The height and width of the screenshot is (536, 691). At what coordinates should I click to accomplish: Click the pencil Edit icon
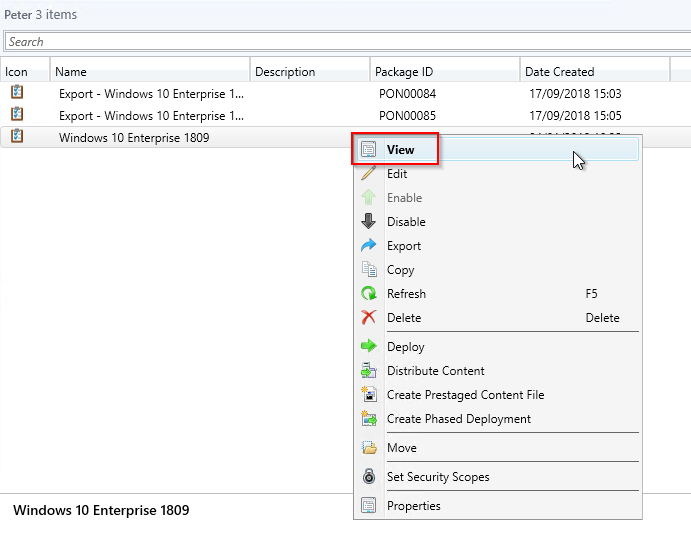(x=368, y=174)
